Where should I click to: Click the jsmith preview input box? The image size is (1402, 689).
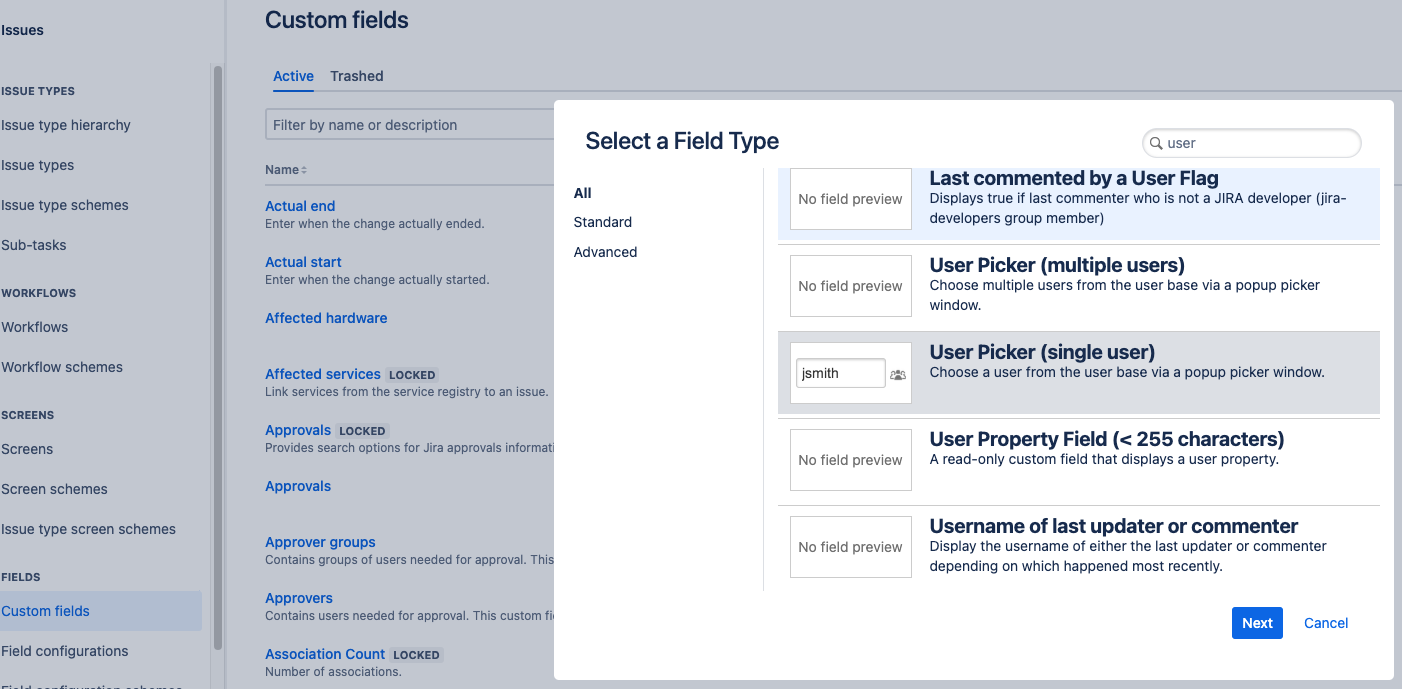coord(841,373)
